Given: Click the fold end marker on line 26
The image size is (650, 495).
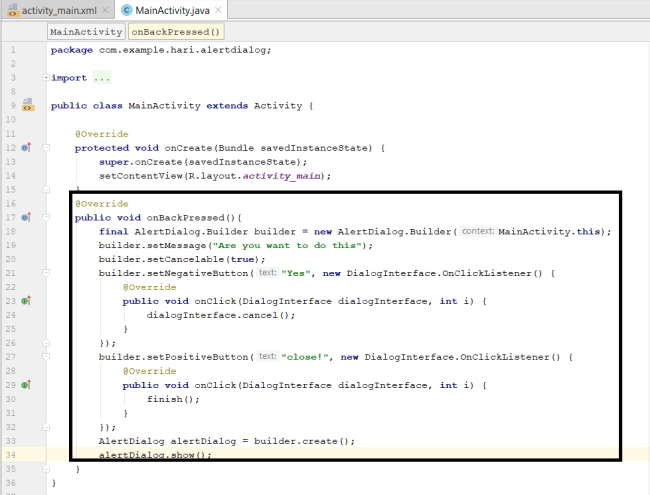Looking at the screenshot, I should click(46, 343).
